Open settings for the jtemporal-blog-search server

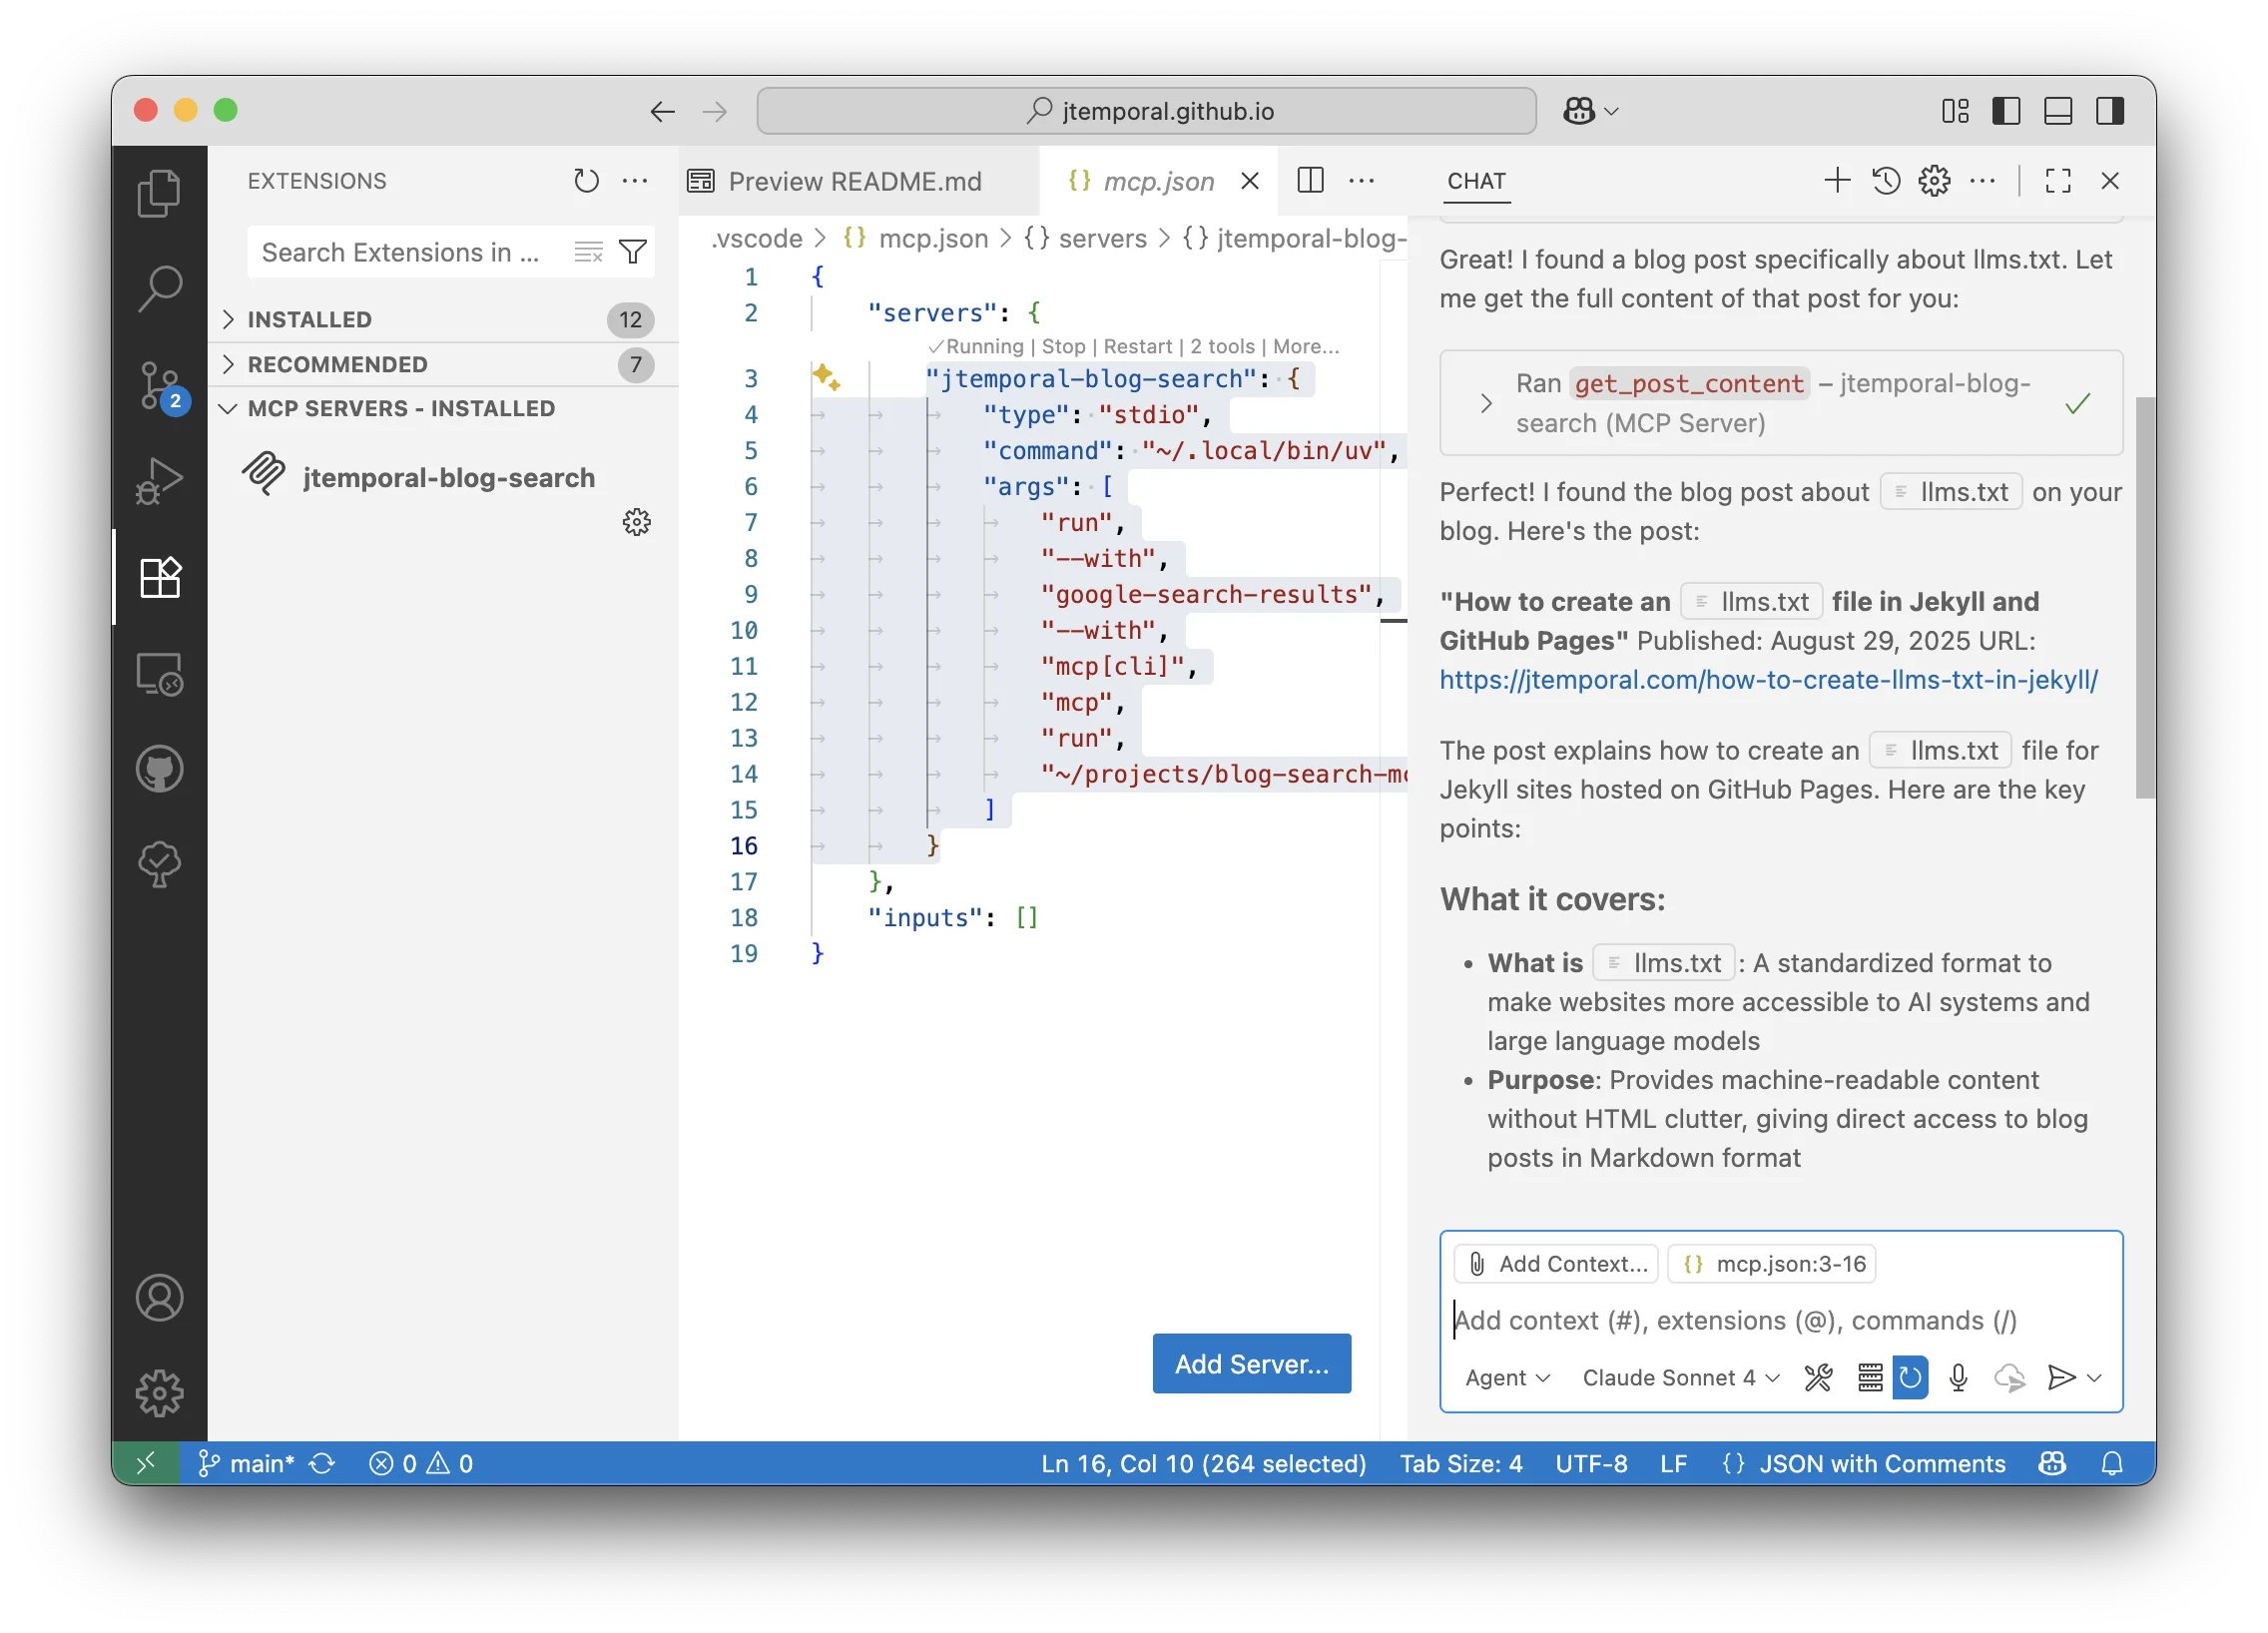[637, 522]
